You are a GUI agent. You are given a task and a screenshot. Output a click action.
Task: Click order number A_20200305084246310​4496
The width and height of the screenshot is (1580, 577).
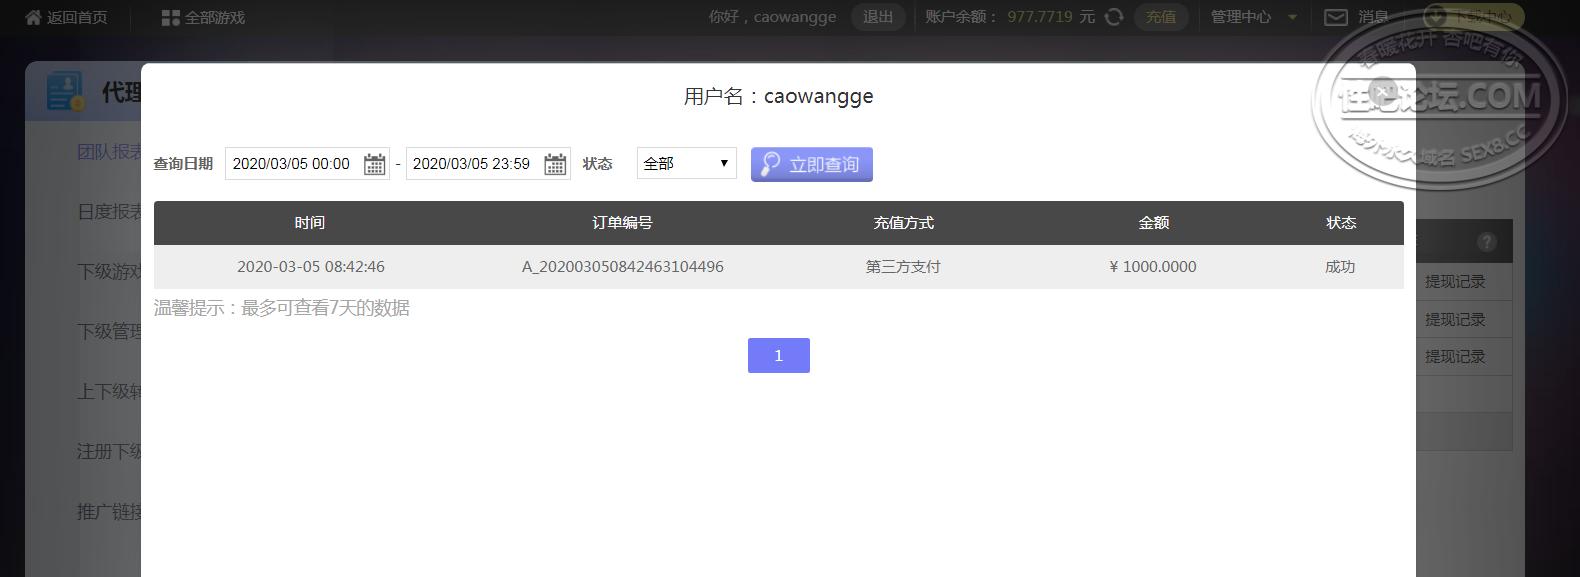tap(622, 267)
